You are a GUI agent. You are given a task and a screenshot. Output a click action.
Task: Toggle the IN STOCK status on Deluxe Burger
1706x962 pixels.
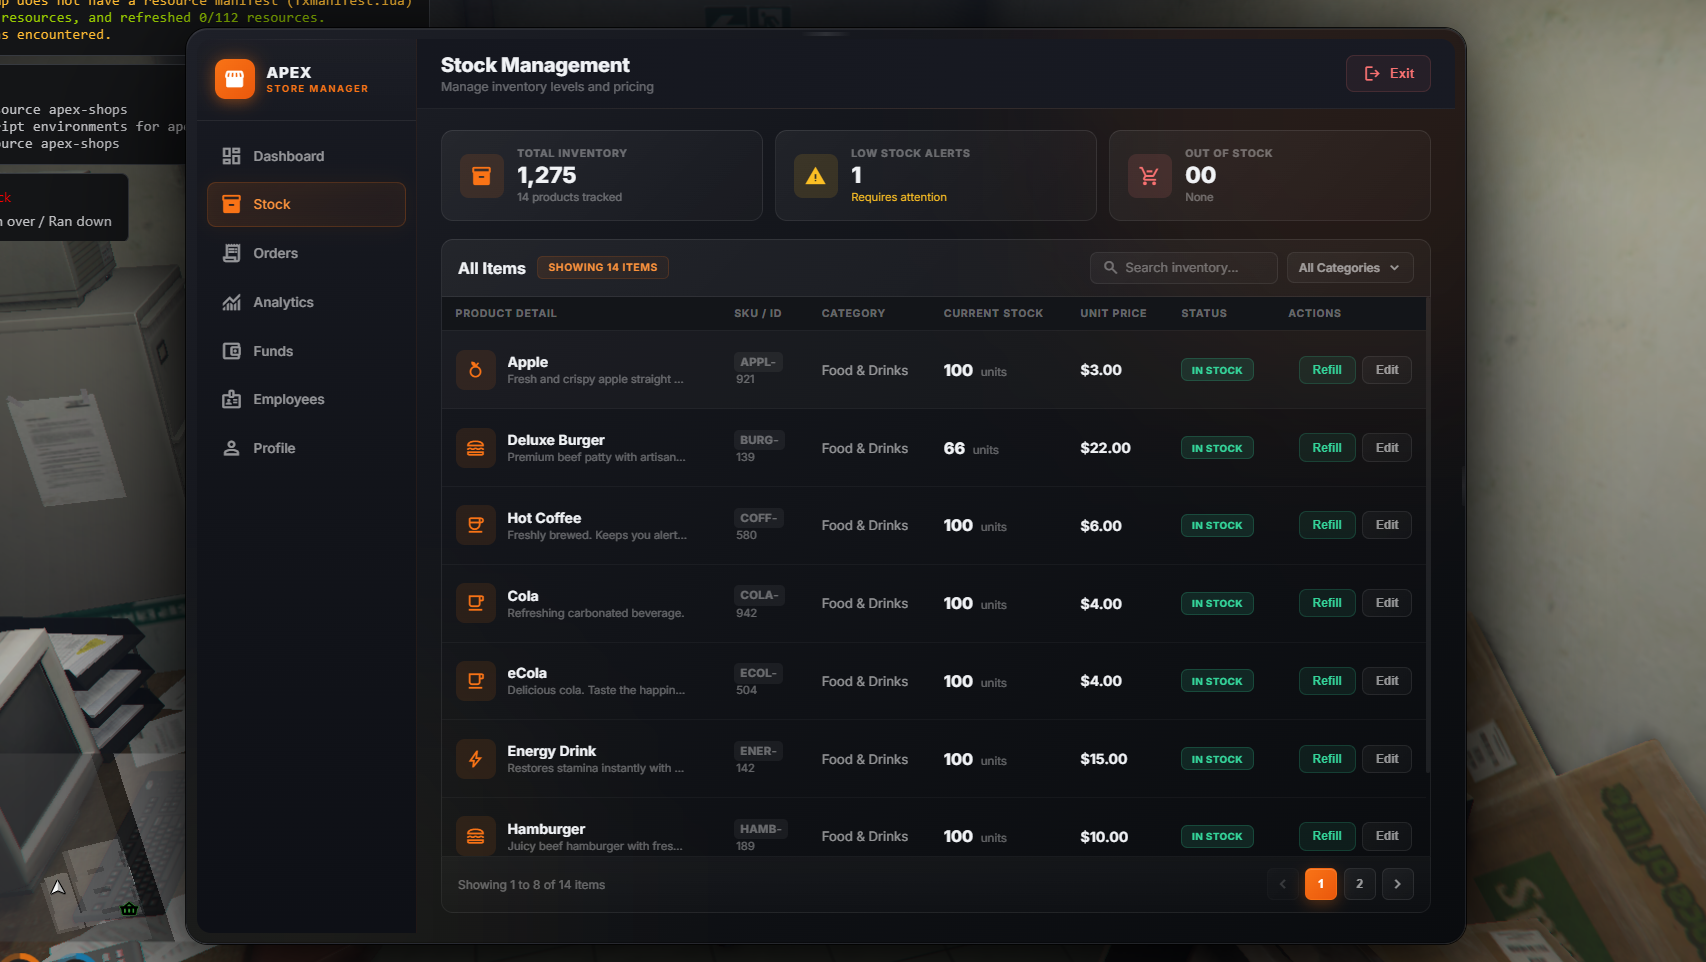tap(1216, 447)
